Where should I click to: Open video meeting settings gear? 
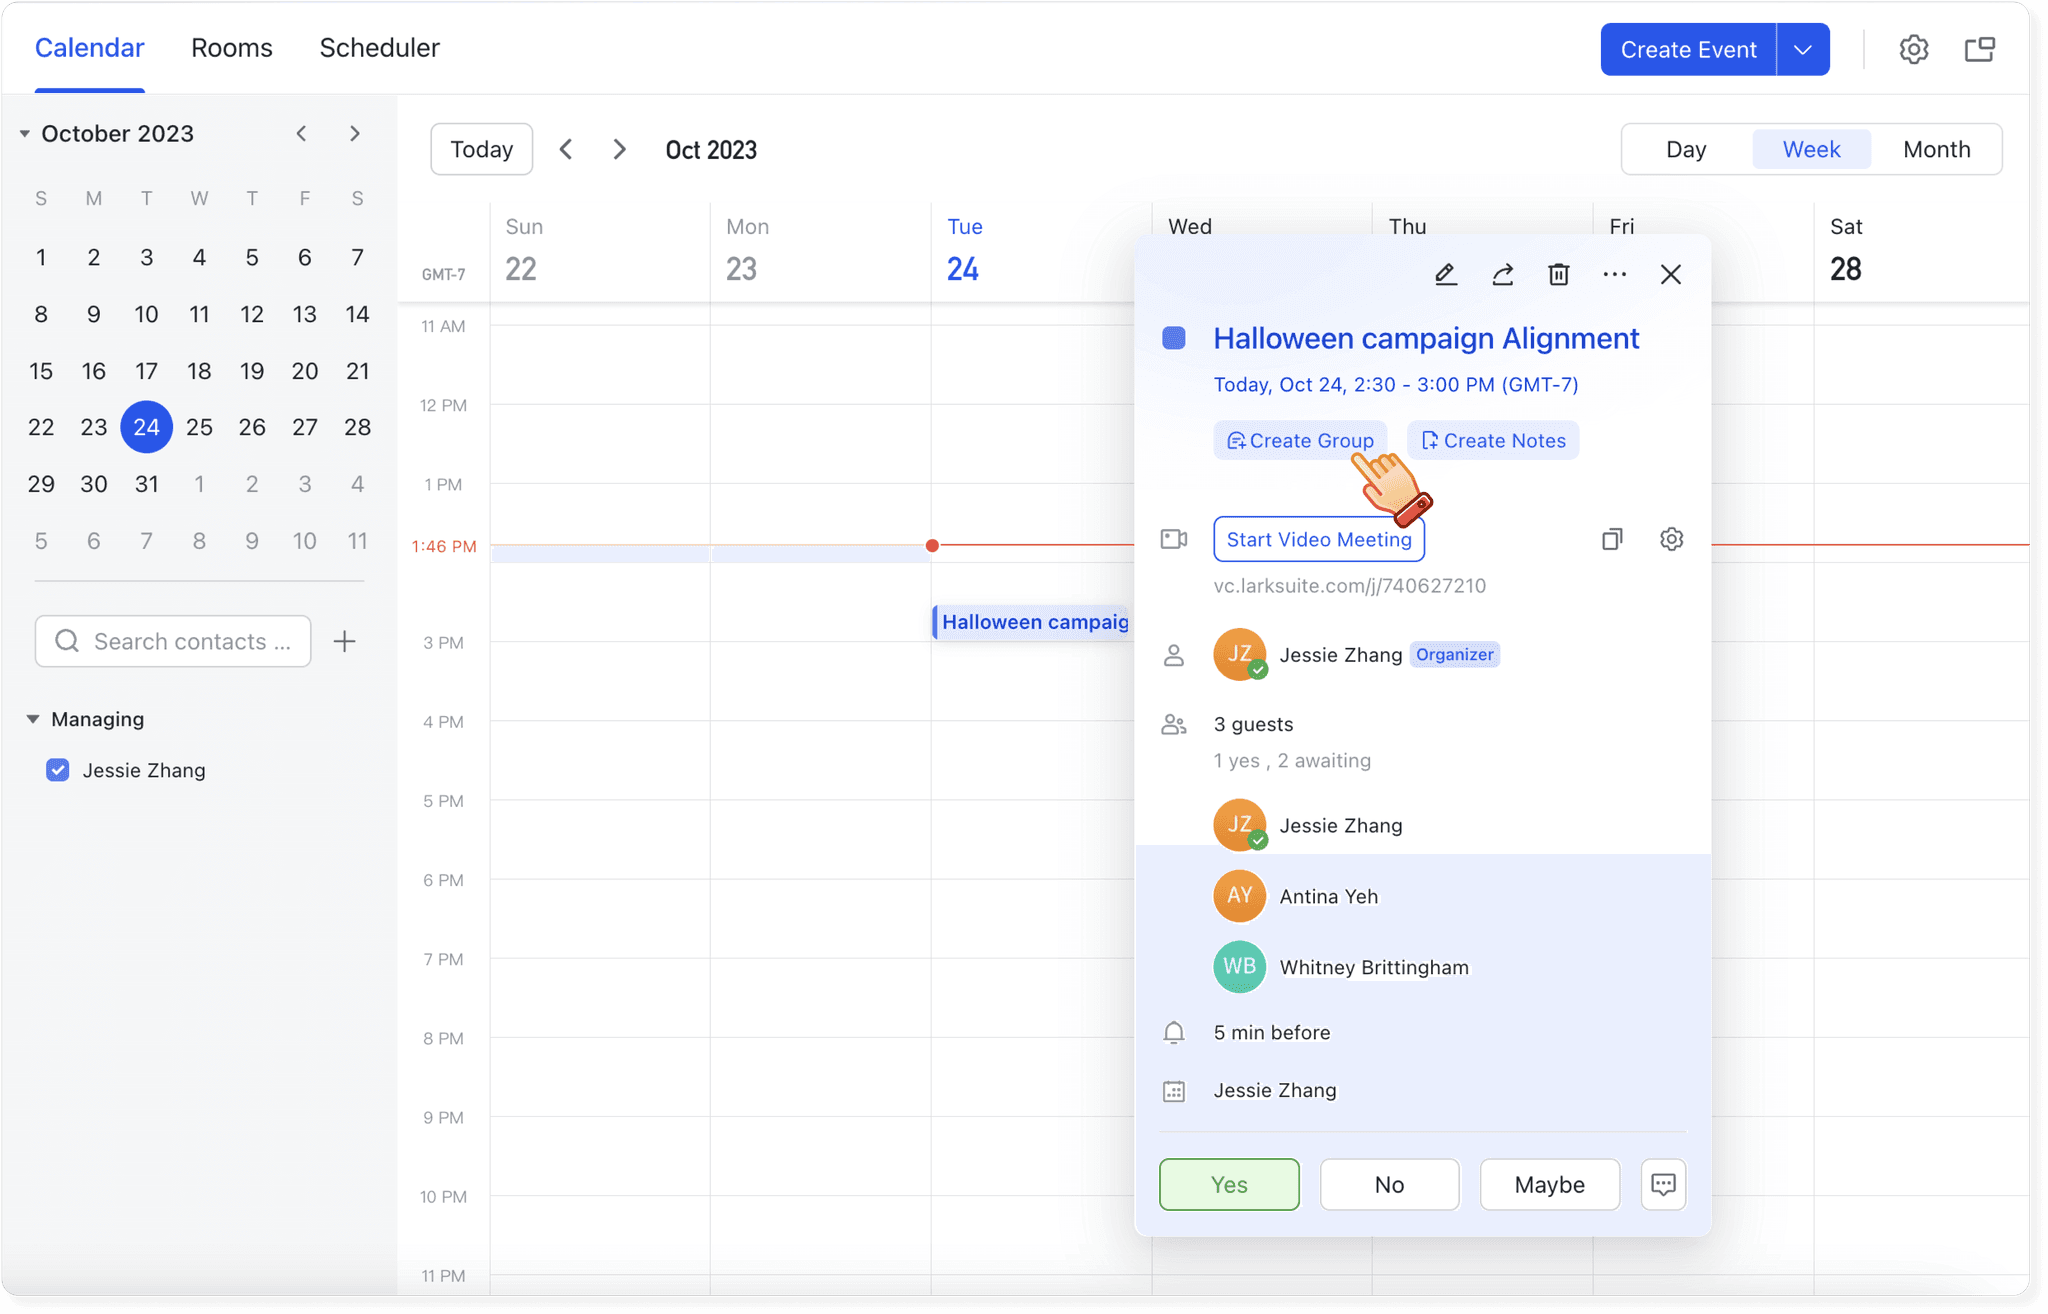point(1671,539)
